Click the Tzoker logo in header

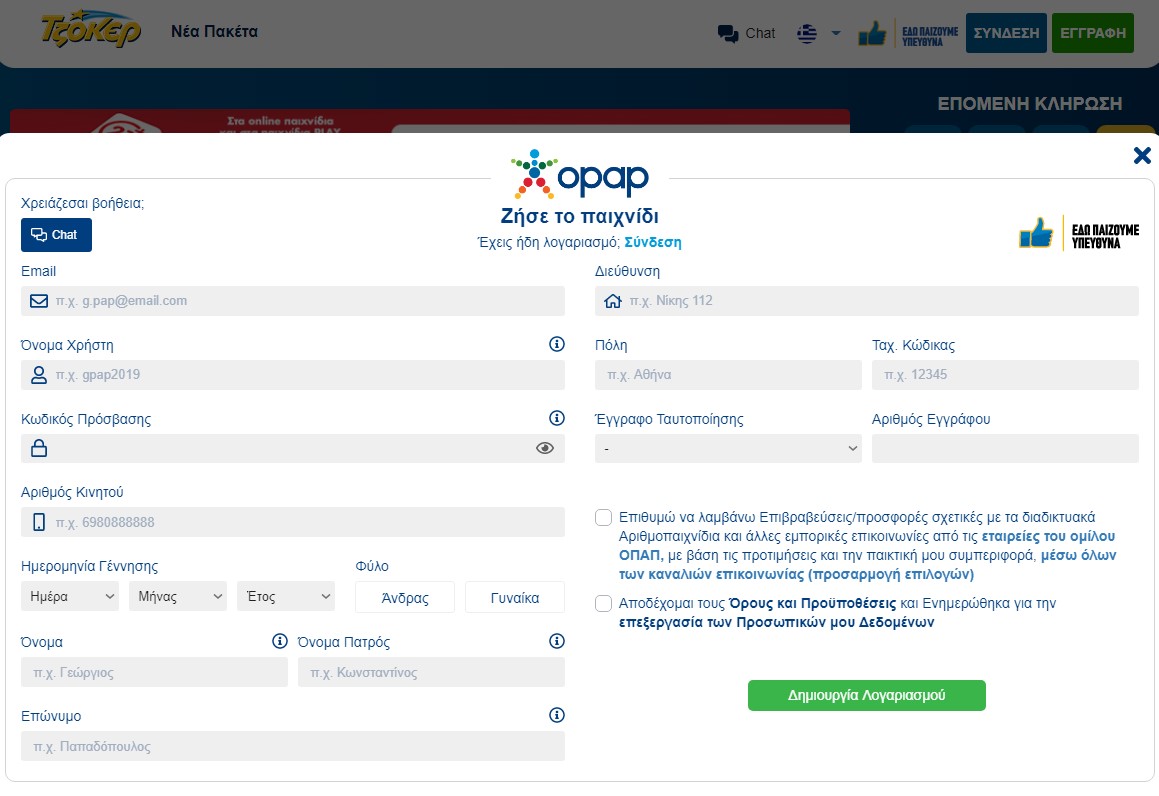point(91,31)
